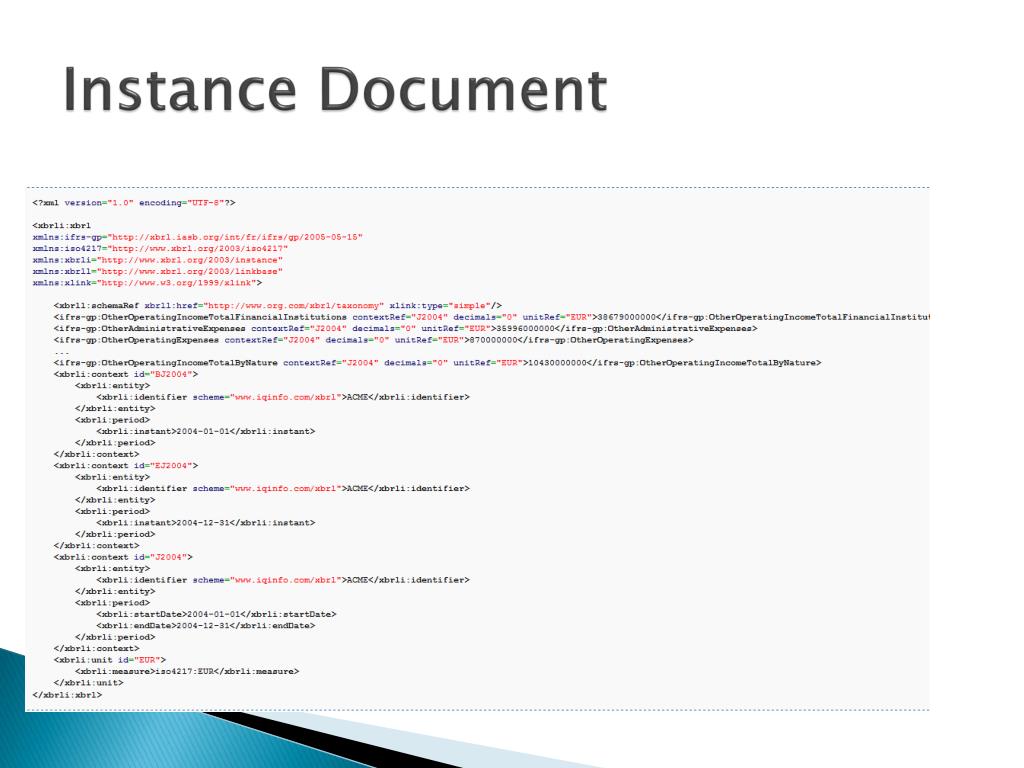This screenshot has height=768, width=1024.
Task: Click the xbrll:schemaRef taxonomy href line
Action: click(x=278, y=306)
